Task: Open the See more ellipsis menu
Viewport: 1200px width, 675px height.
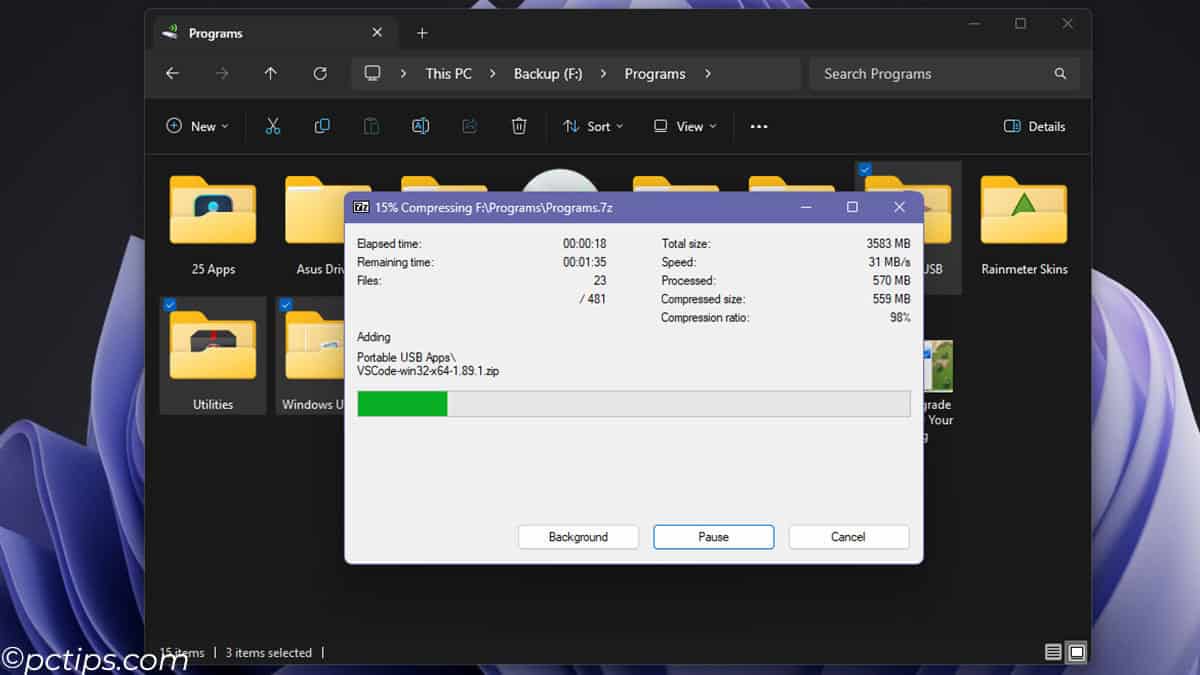Action: pyautogui.click(x=758, y=126)
